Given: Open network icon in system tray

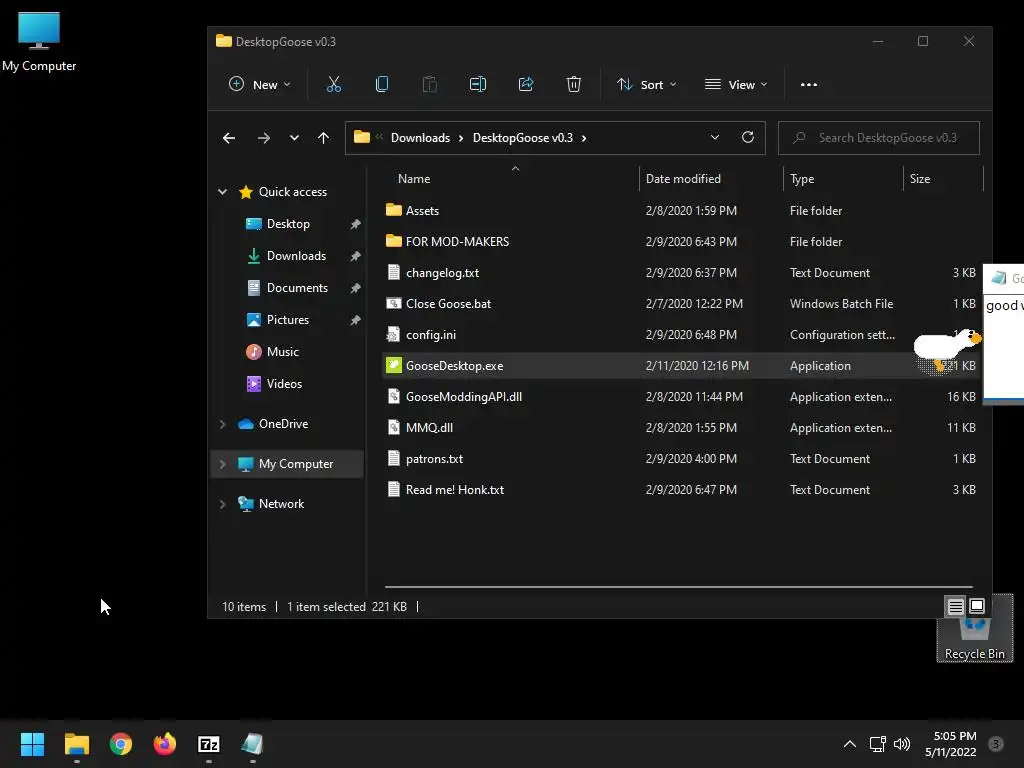Looking at the screenshot, I should pyautogui.click(x=877, y=744).
